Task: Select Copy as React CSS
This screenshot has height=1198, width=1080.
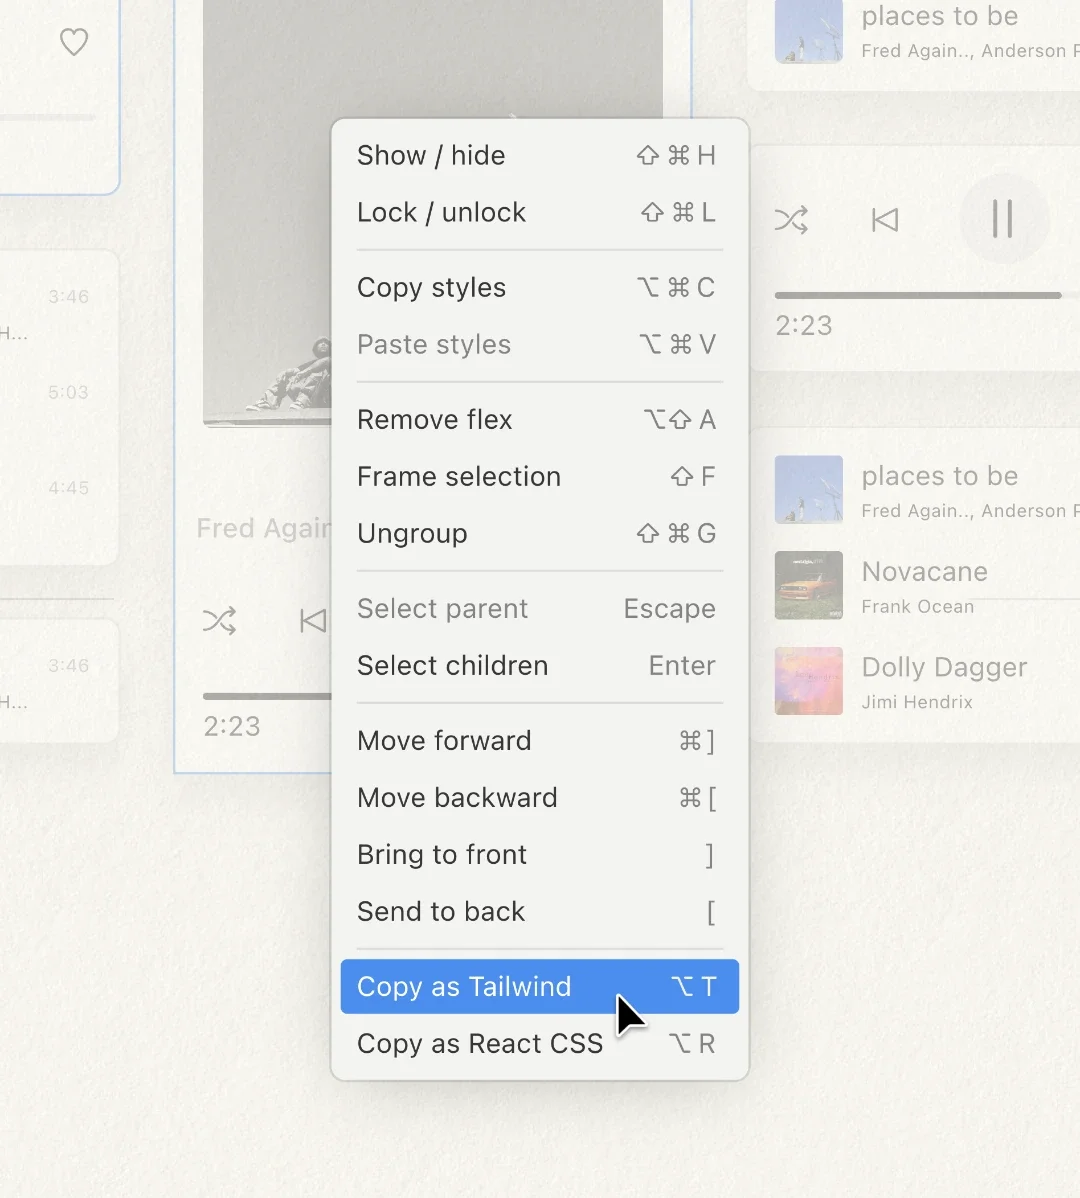Action: pos(479,1043)
